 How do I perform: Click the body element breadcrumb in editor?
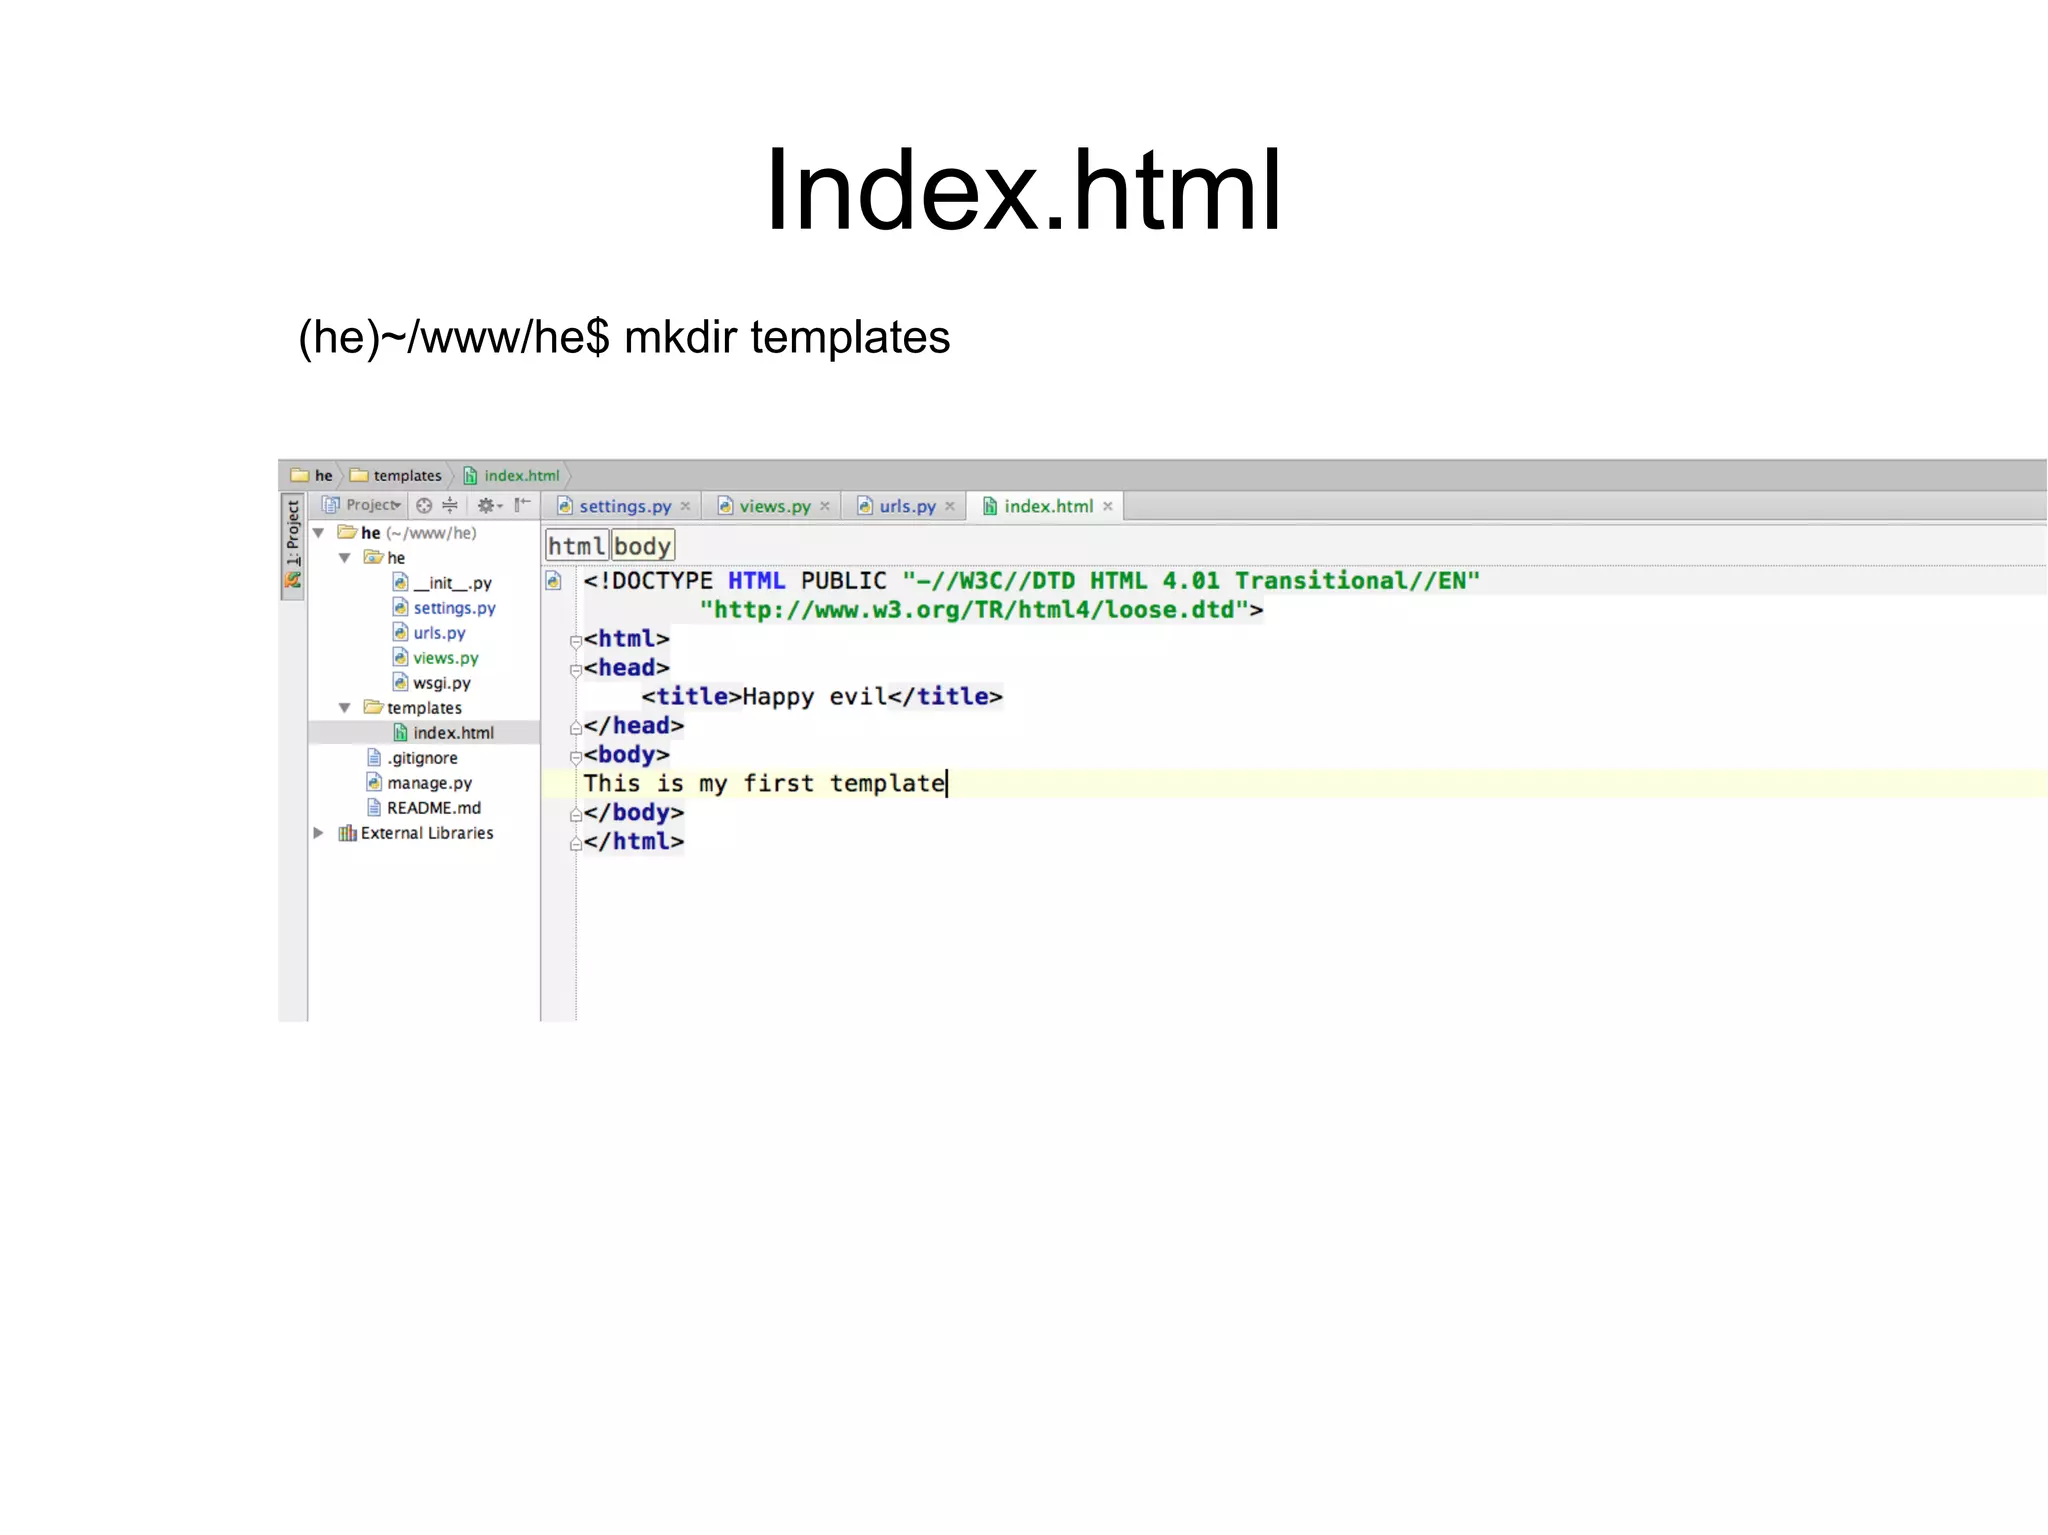[643, 546]
